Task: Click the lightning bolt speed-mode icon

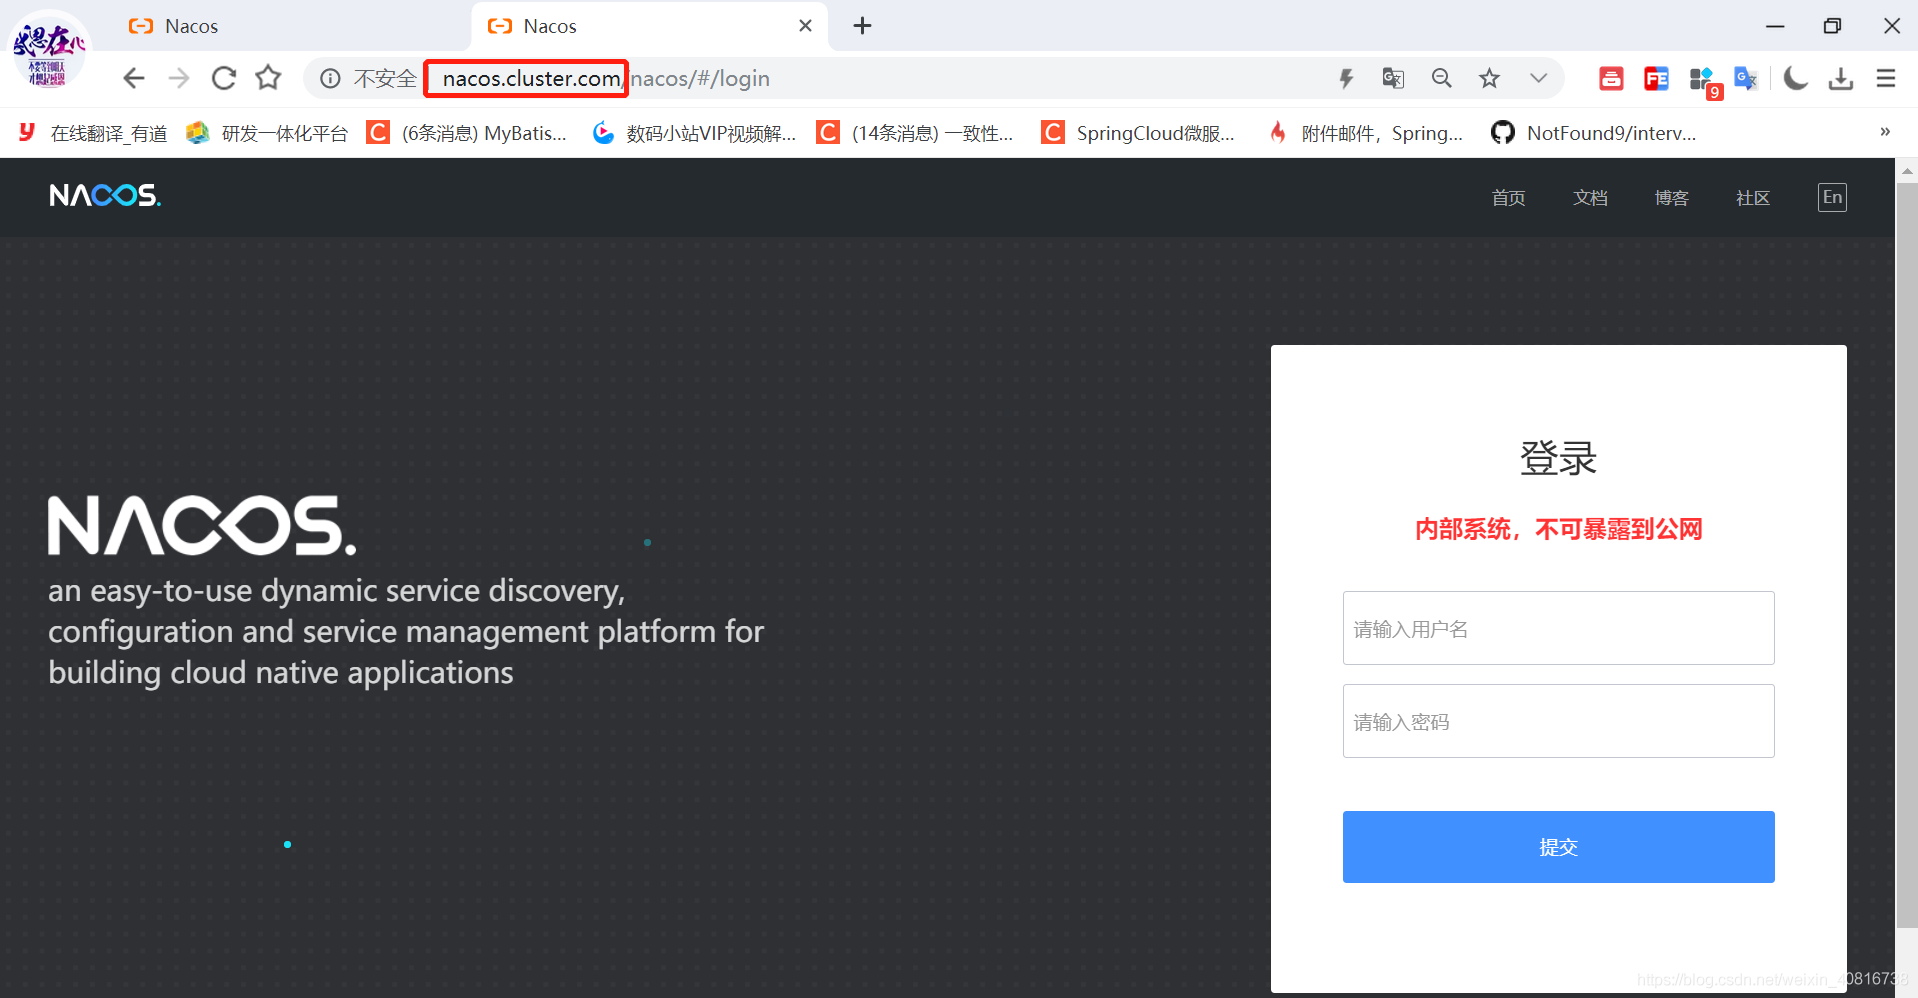Action: 1346,78
